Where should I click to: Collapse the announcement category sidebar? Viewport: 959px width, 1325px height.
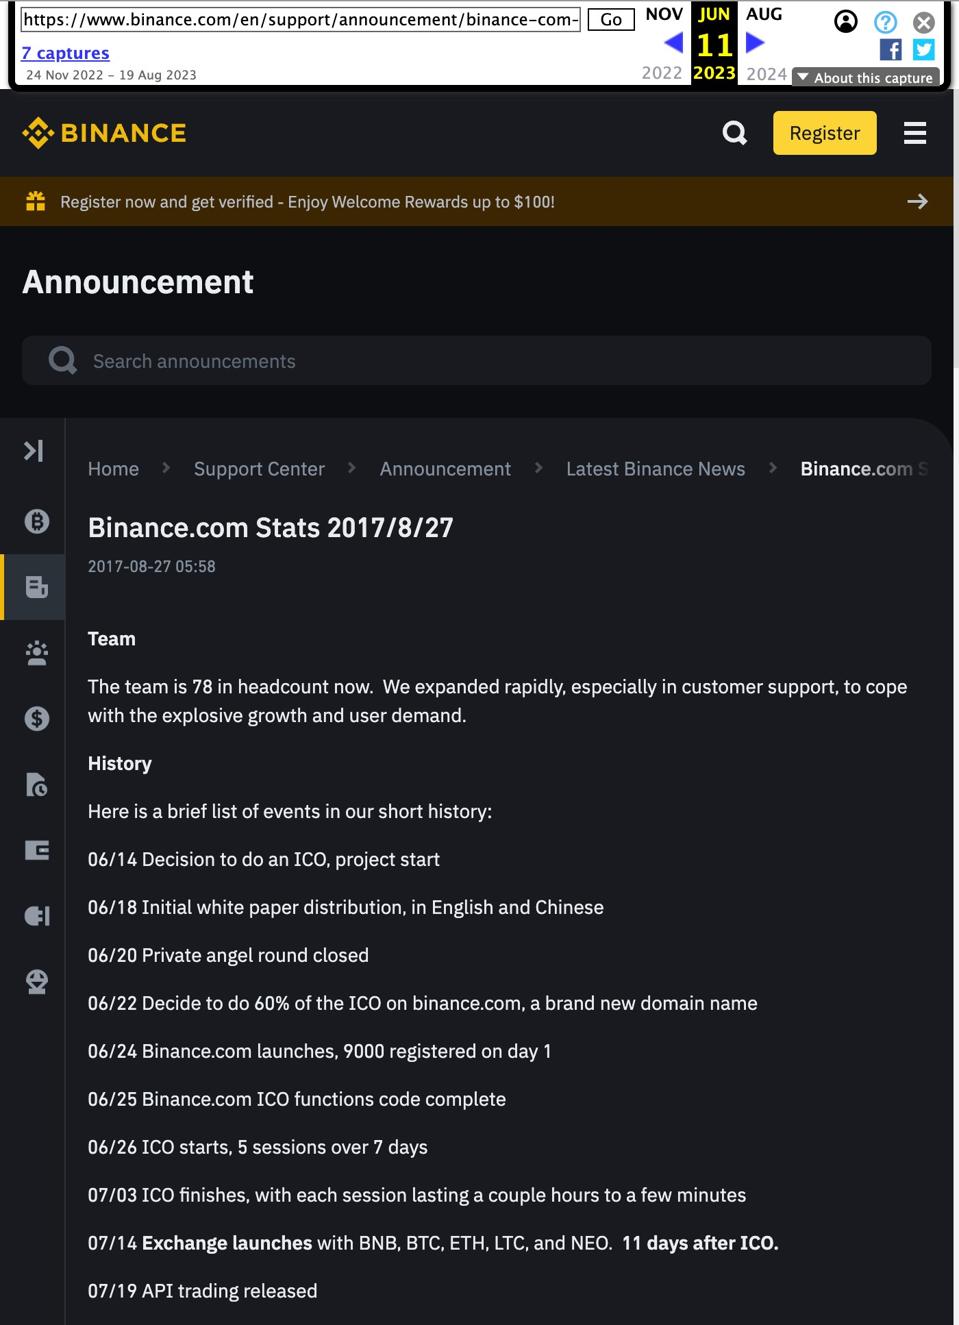33,450
